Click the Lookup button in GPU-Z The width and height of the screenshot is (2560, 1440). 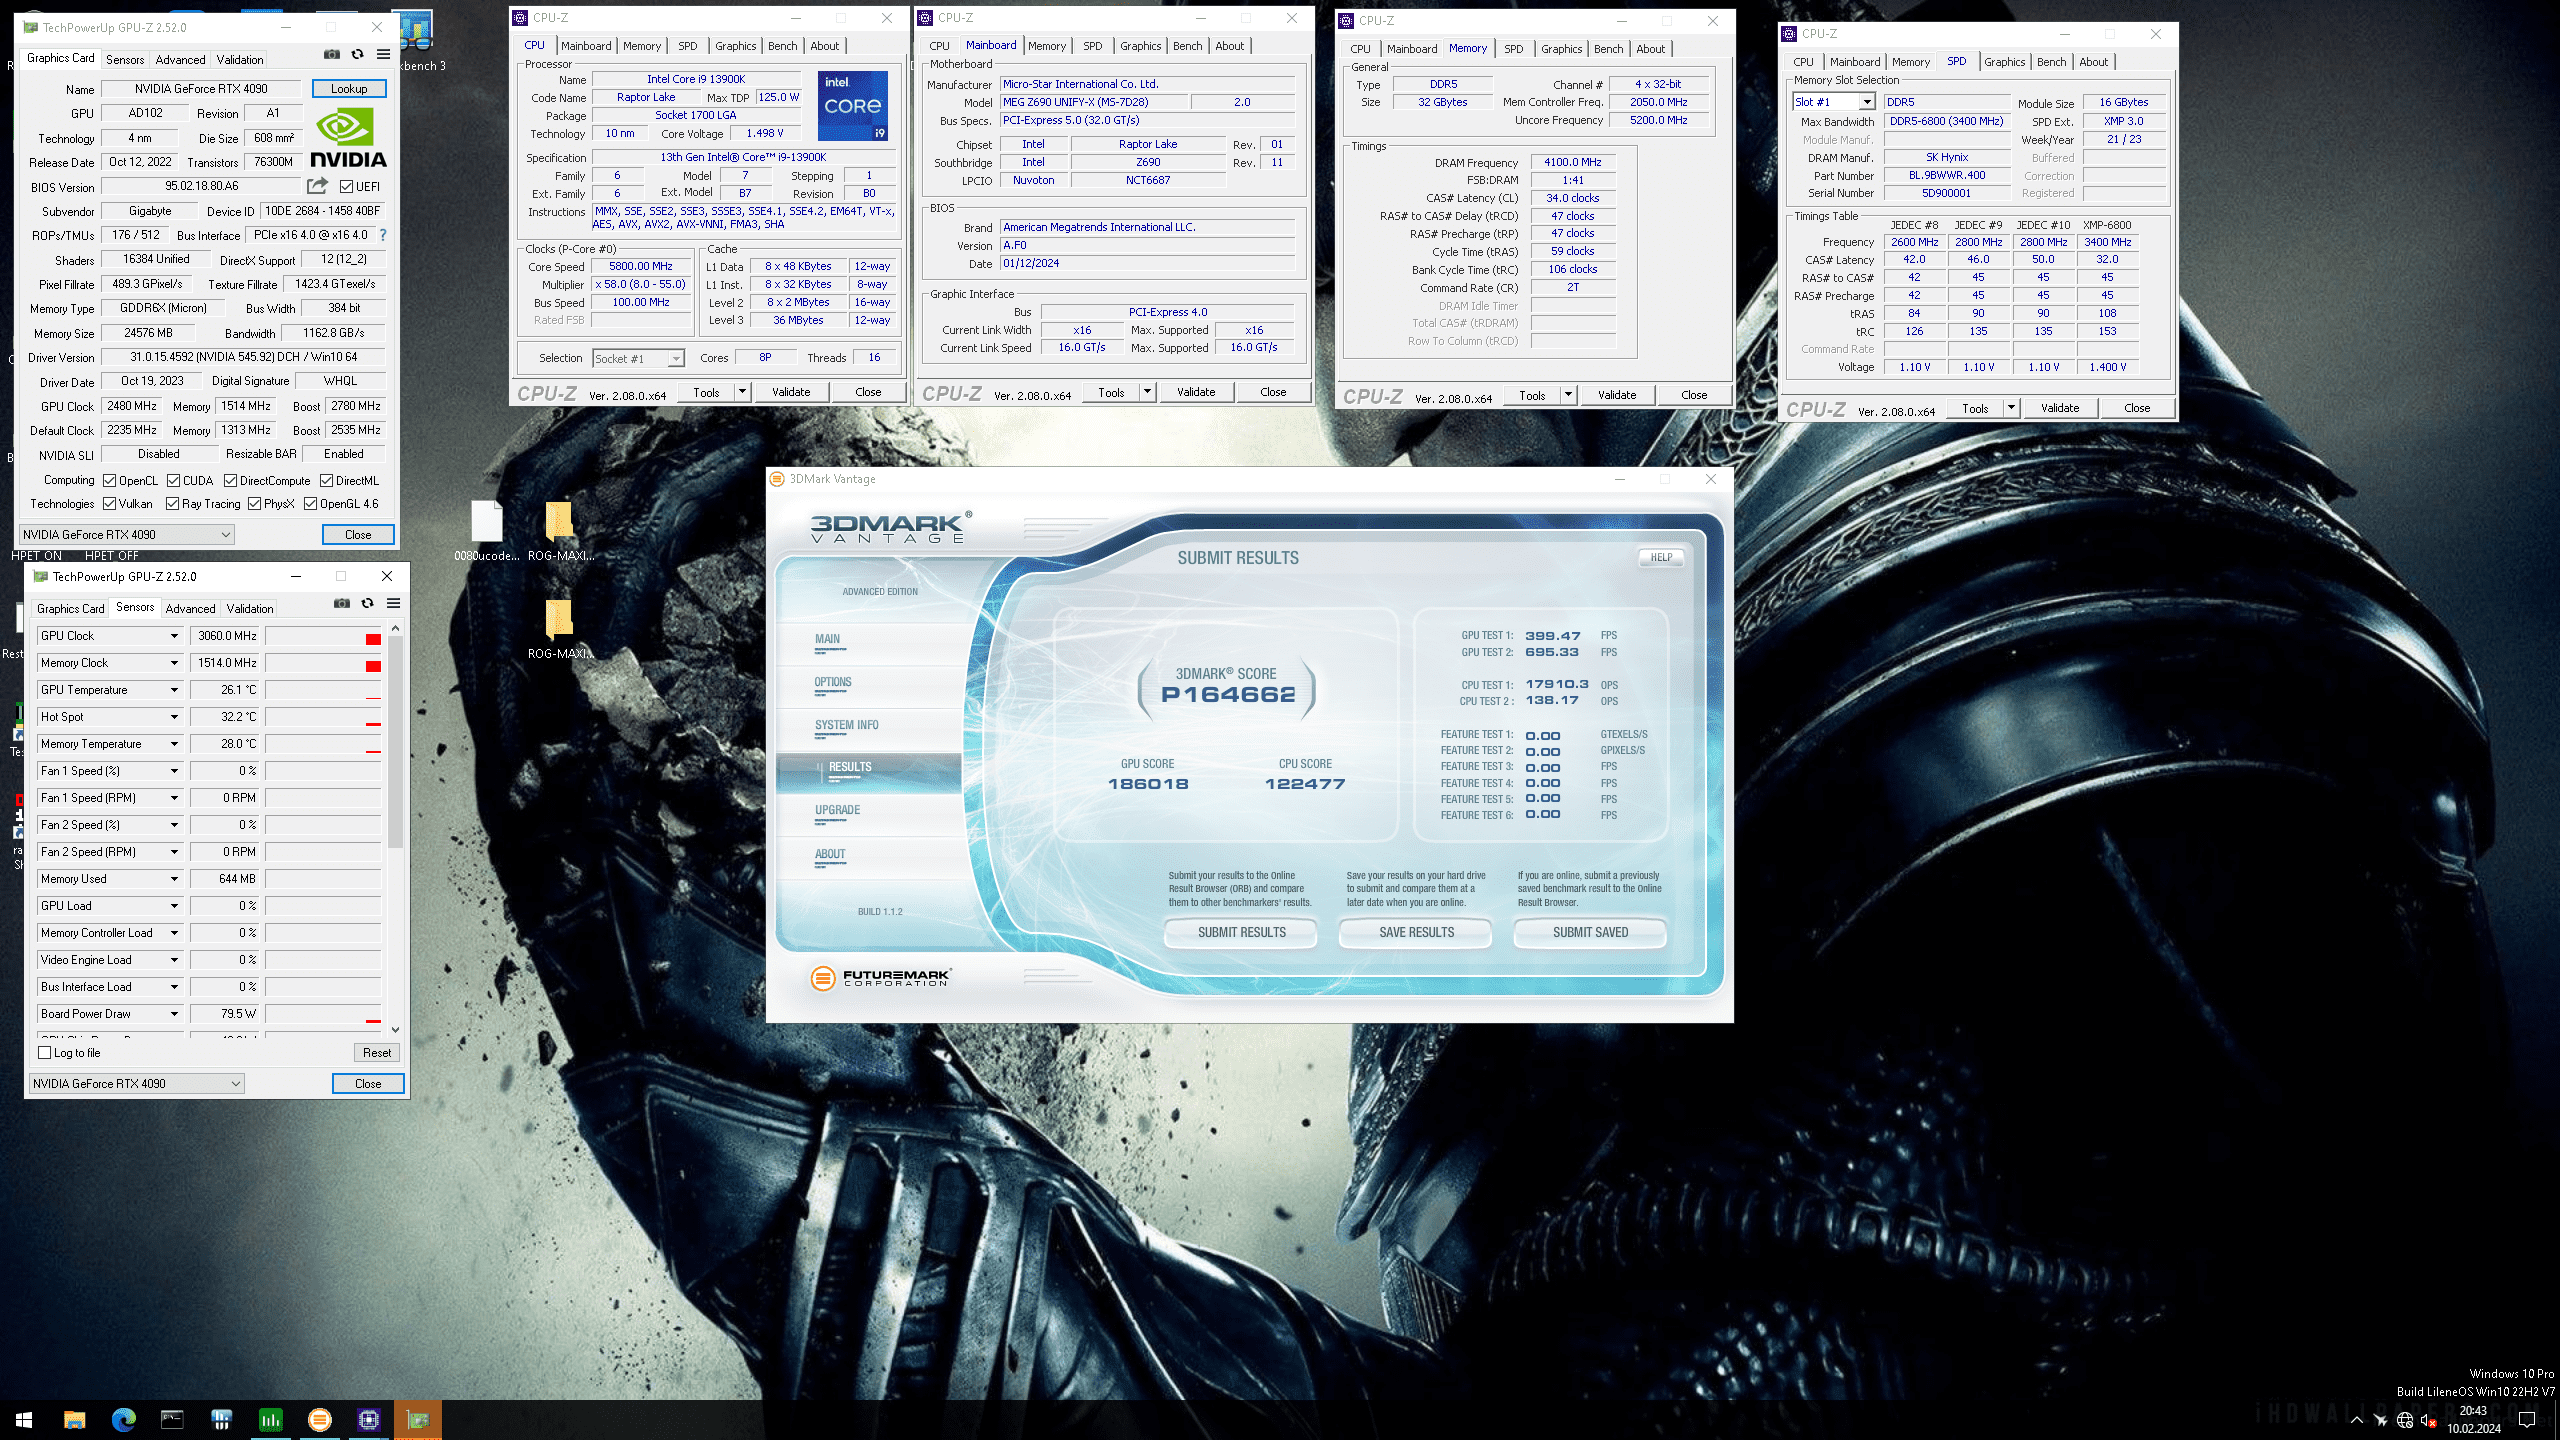[349, 89]
